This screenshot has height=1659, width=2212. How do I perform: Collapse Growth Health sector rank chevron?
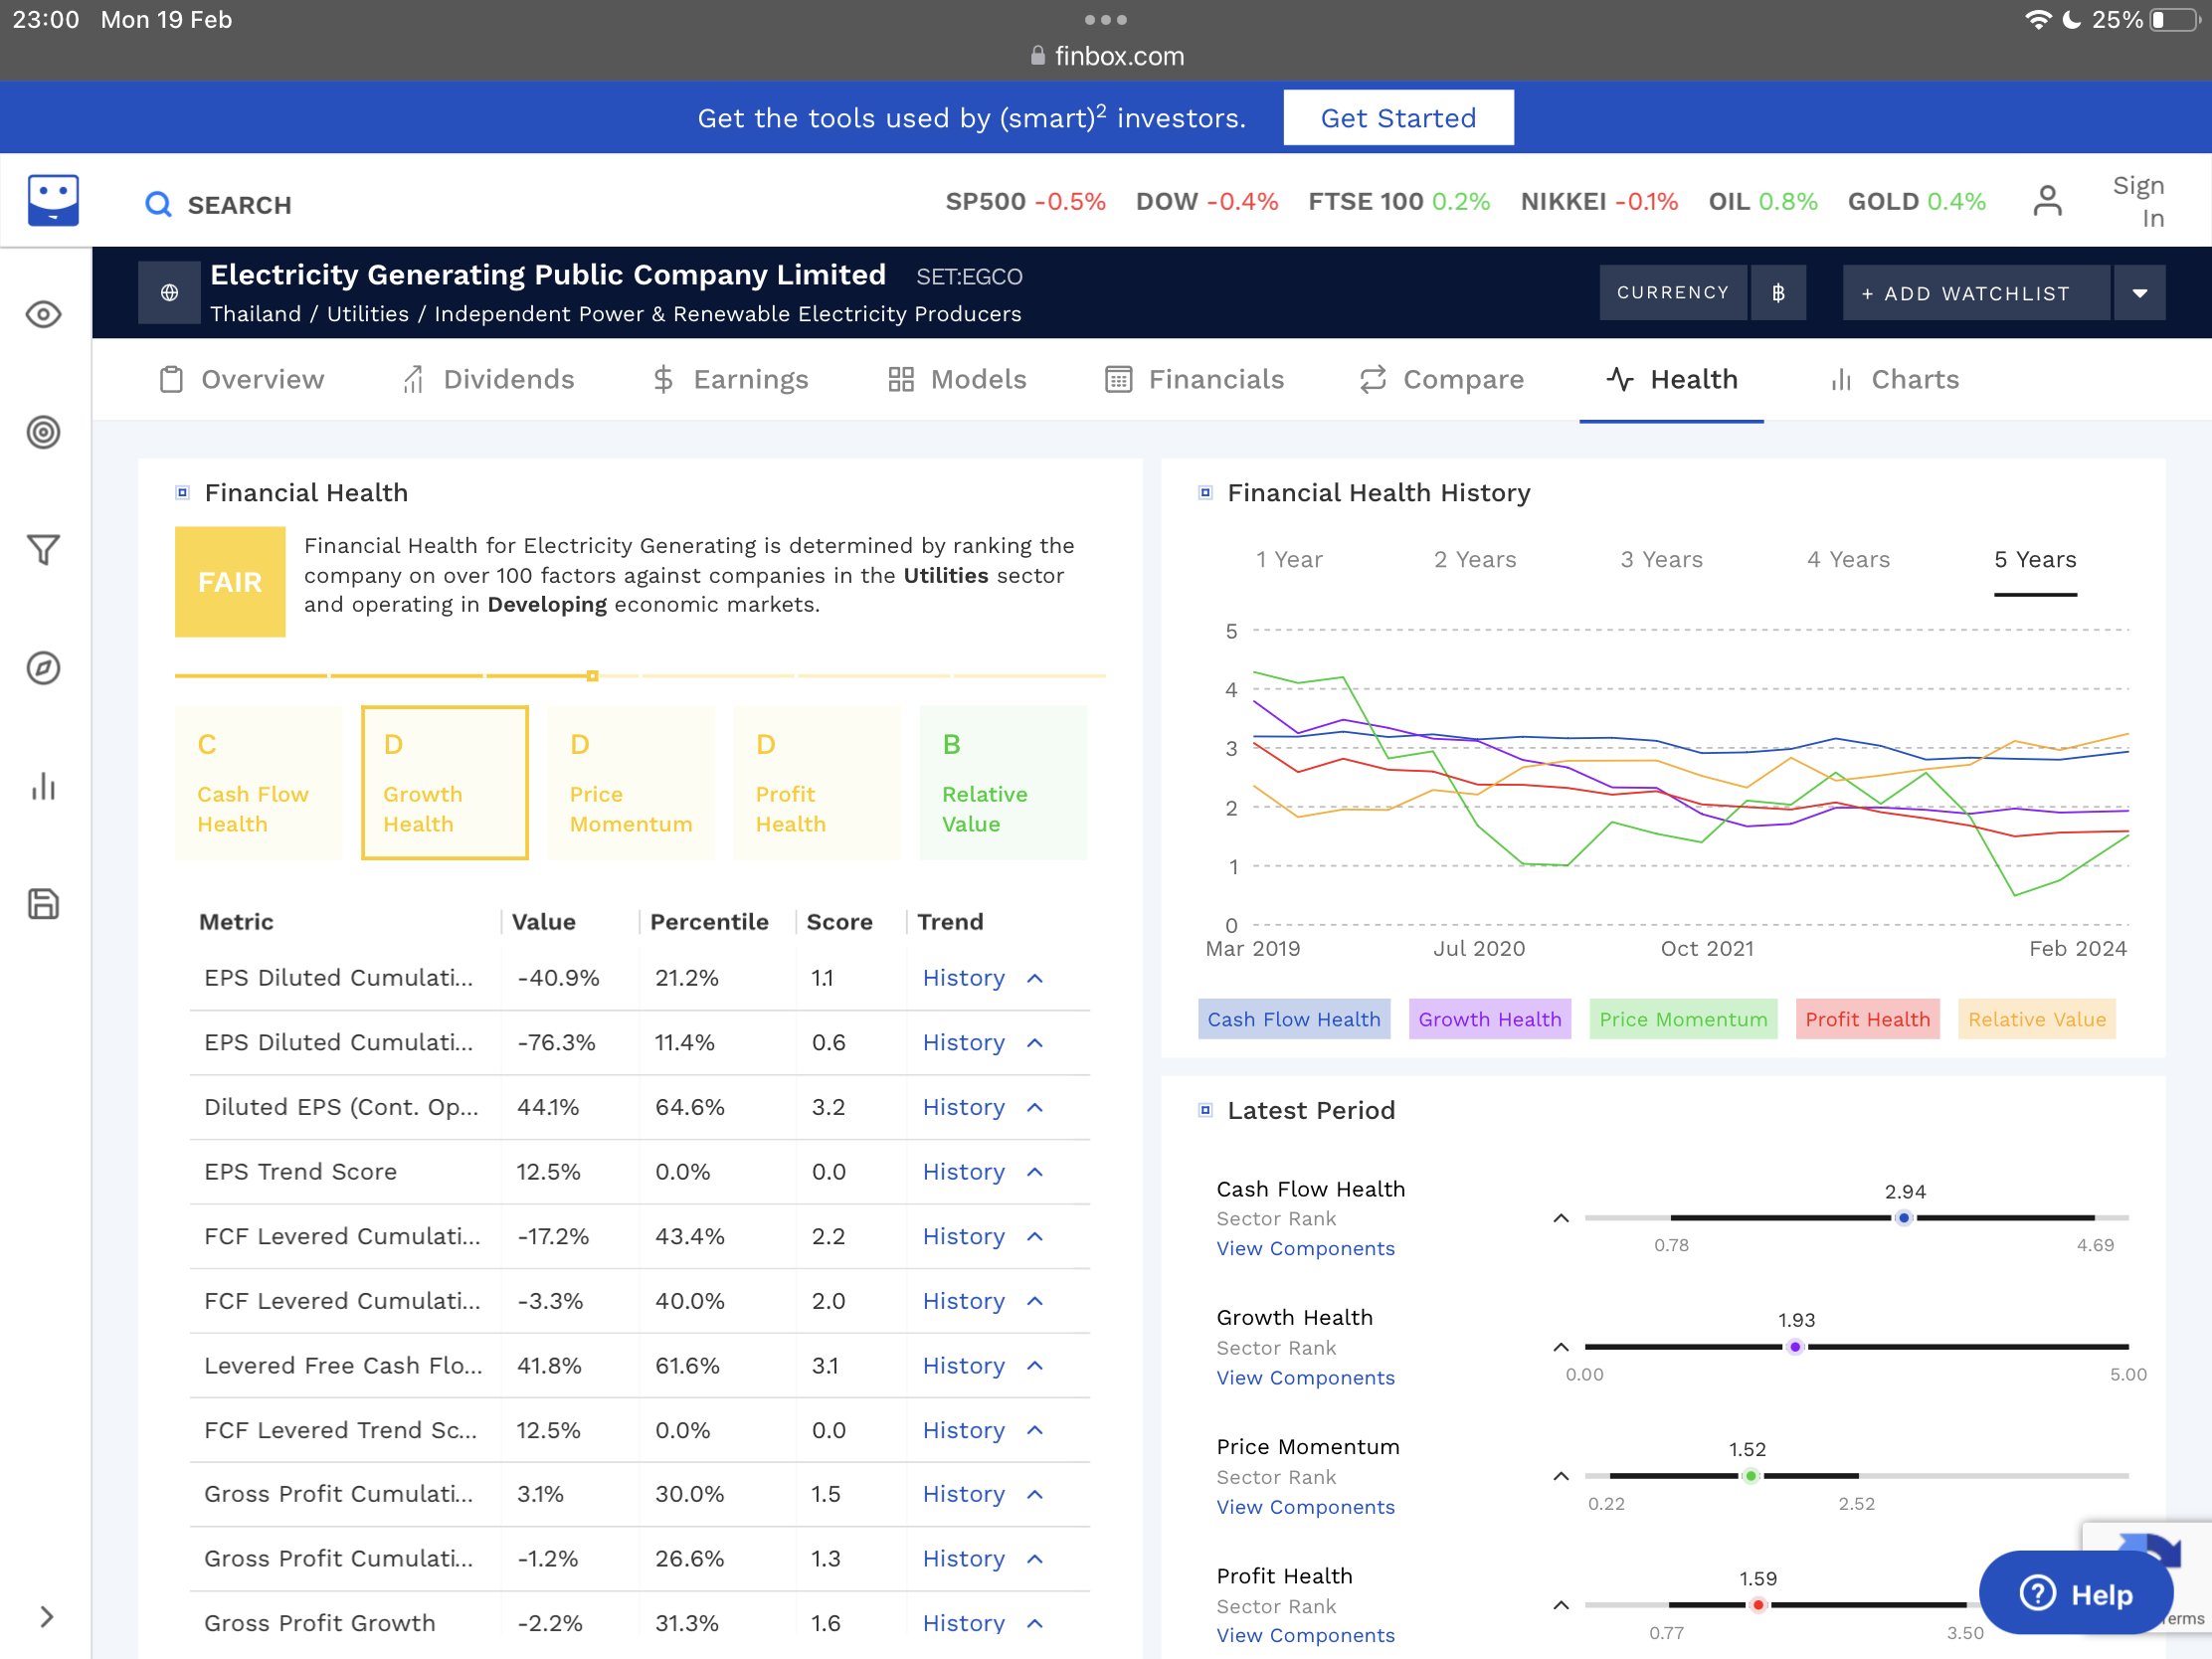tap(1561, 1347)
